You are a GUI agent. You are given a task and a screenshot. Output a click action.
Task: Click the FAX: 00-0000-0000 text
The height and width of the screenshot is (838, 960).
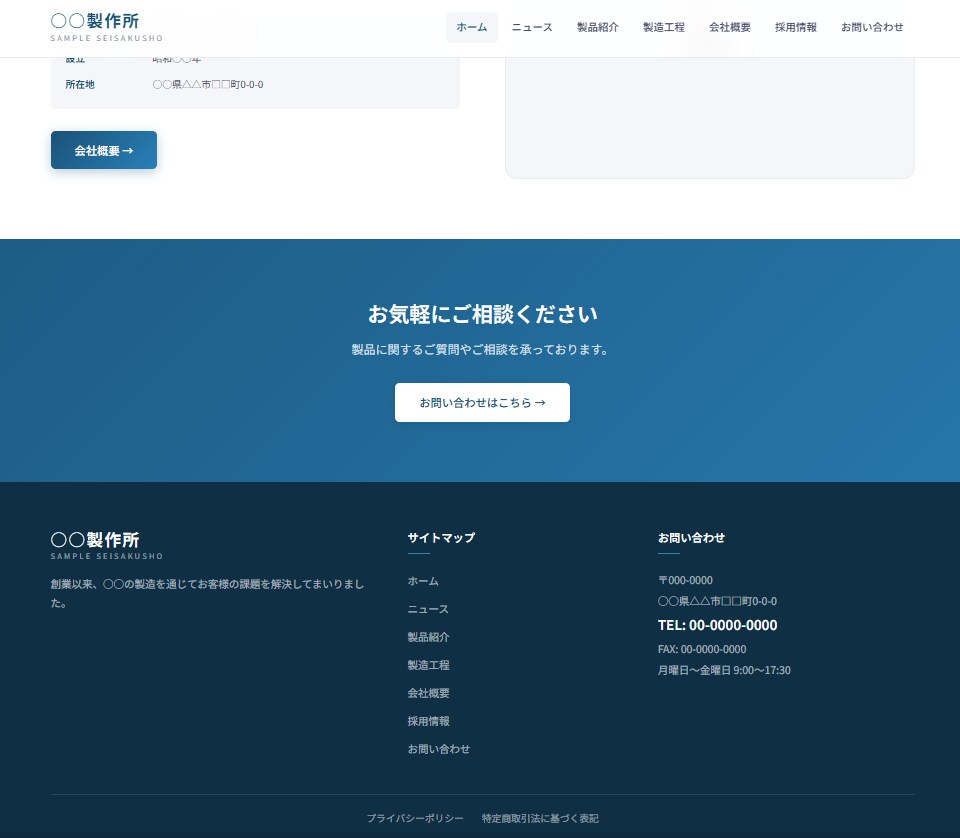[702, 649]
